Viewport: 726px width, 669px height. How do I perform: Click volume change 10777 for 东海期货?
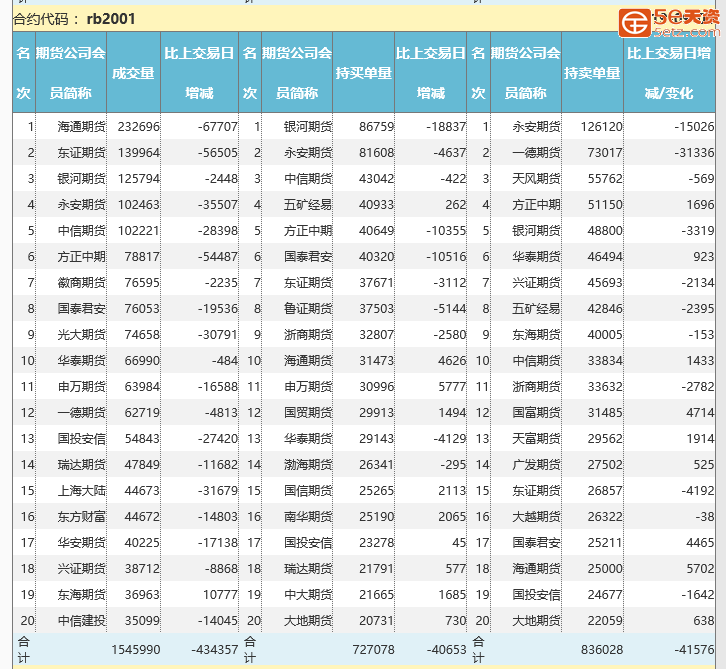(x=220, y=594)
